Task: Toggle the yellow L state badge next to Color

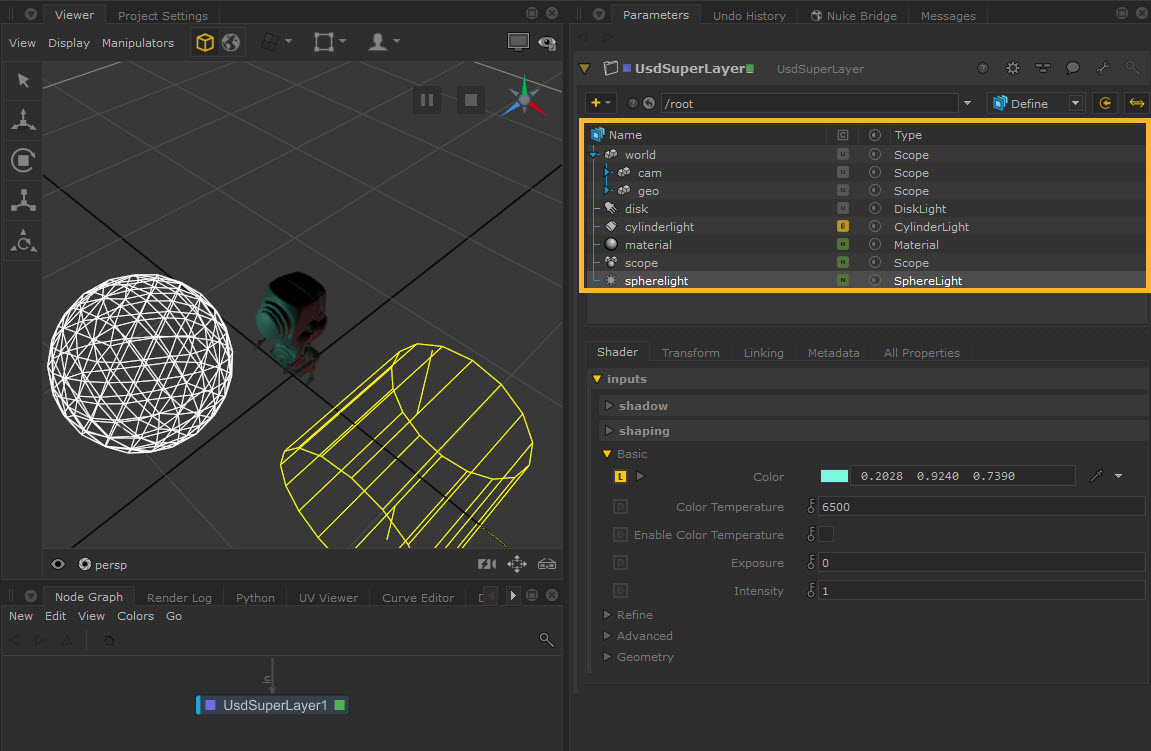Action: point(620,477)
